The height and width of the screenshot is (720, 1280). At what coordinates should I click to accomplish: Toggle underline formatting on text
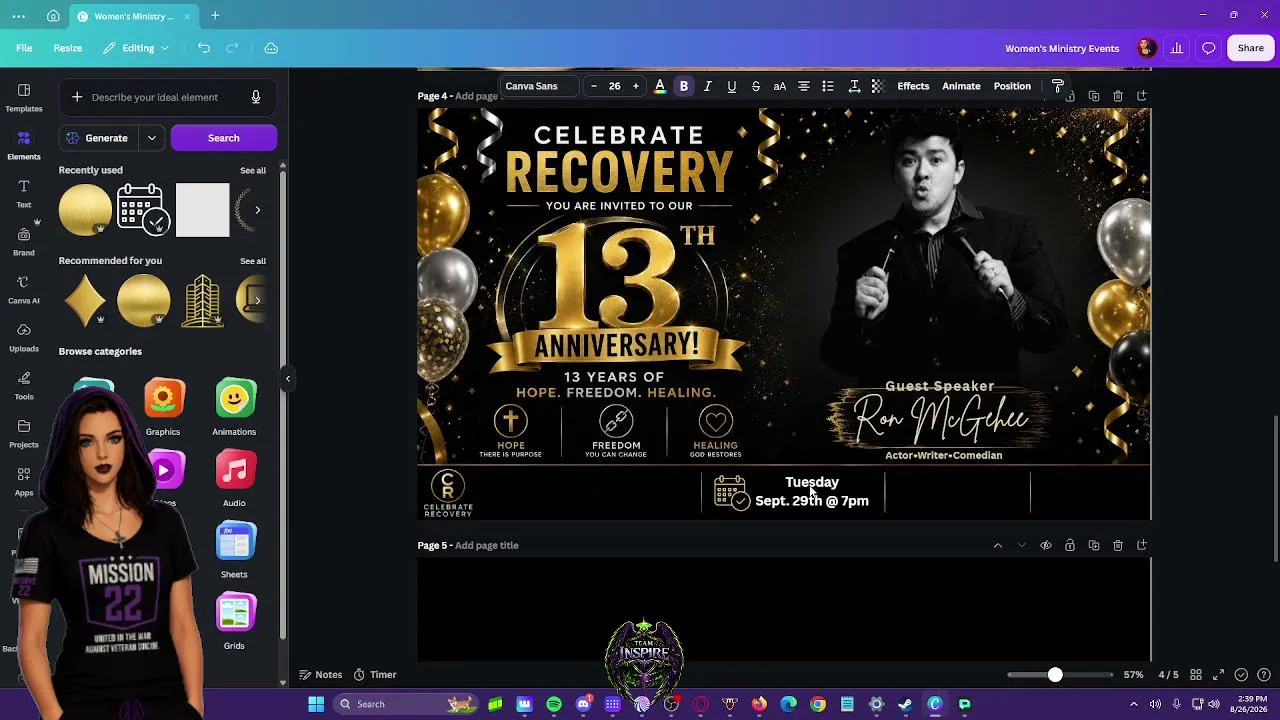(732, 86)
